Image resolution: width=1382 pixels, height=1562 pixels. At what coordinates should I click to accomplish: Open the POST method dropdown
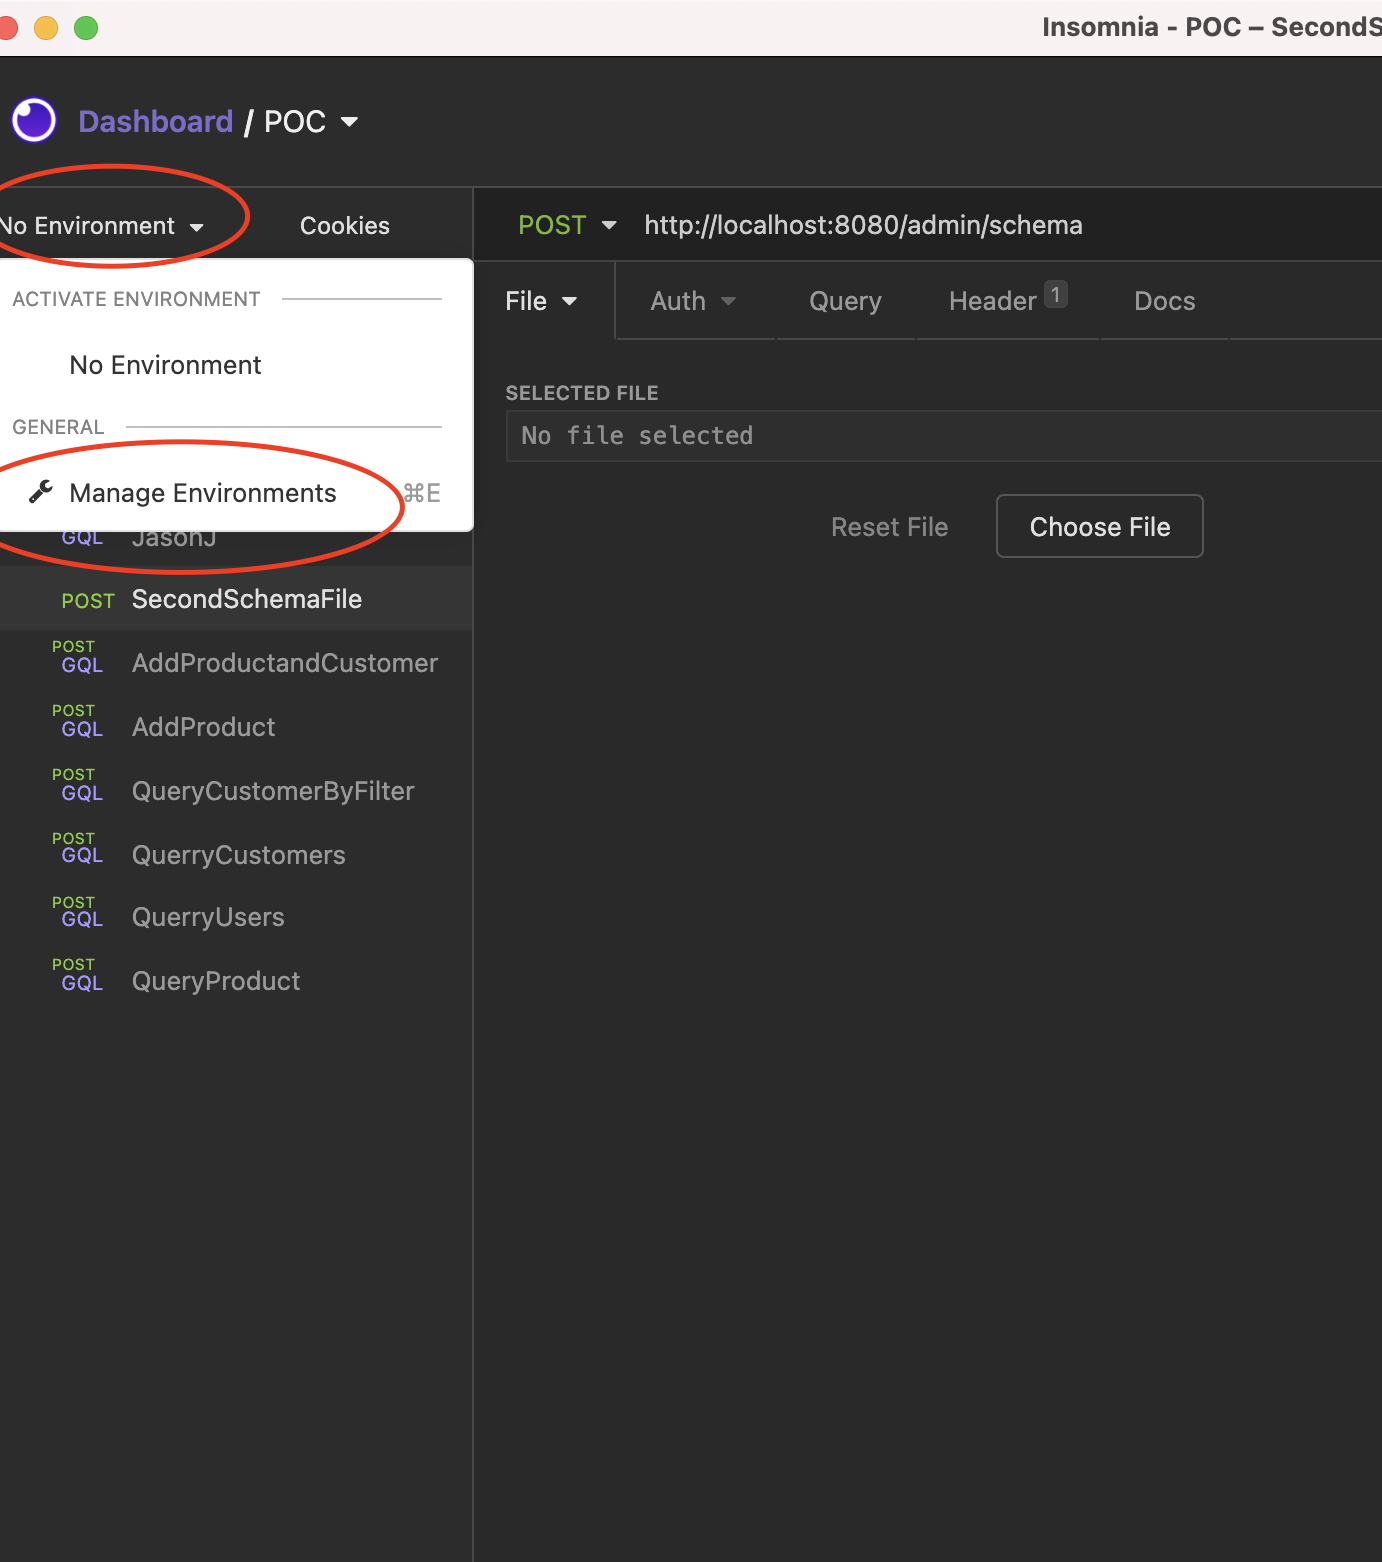567,225
